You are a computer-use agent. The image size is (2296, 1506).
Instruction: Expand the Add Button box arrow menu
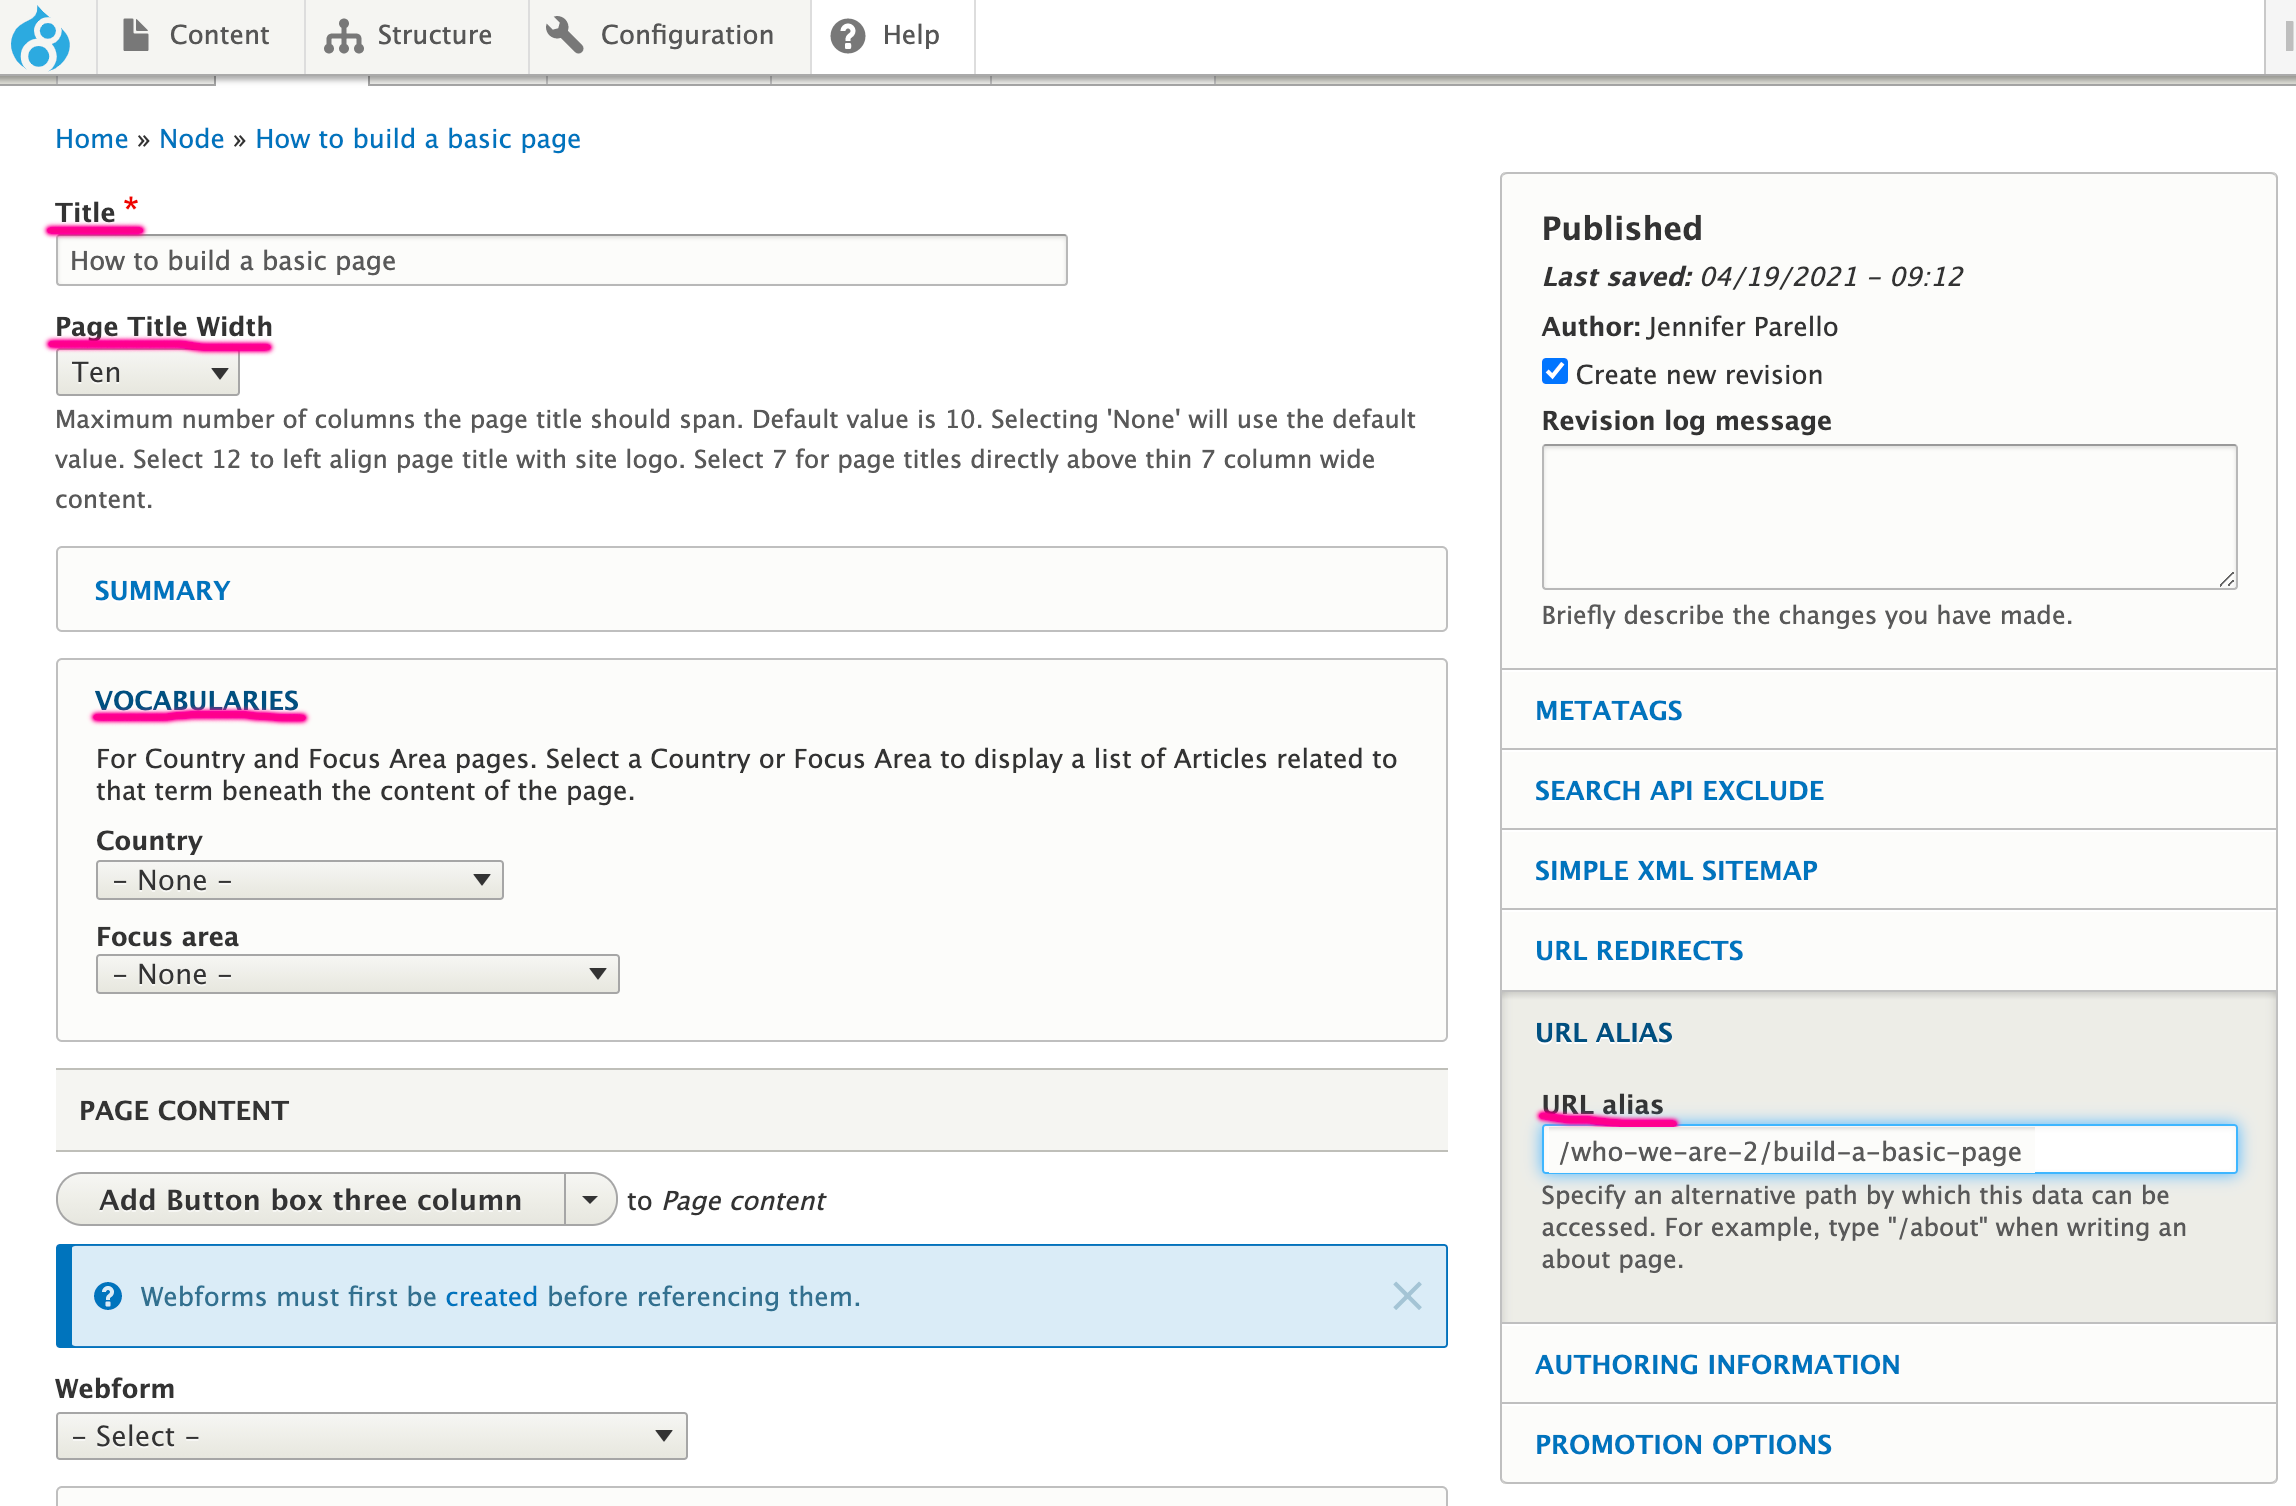pos(590,1199)
